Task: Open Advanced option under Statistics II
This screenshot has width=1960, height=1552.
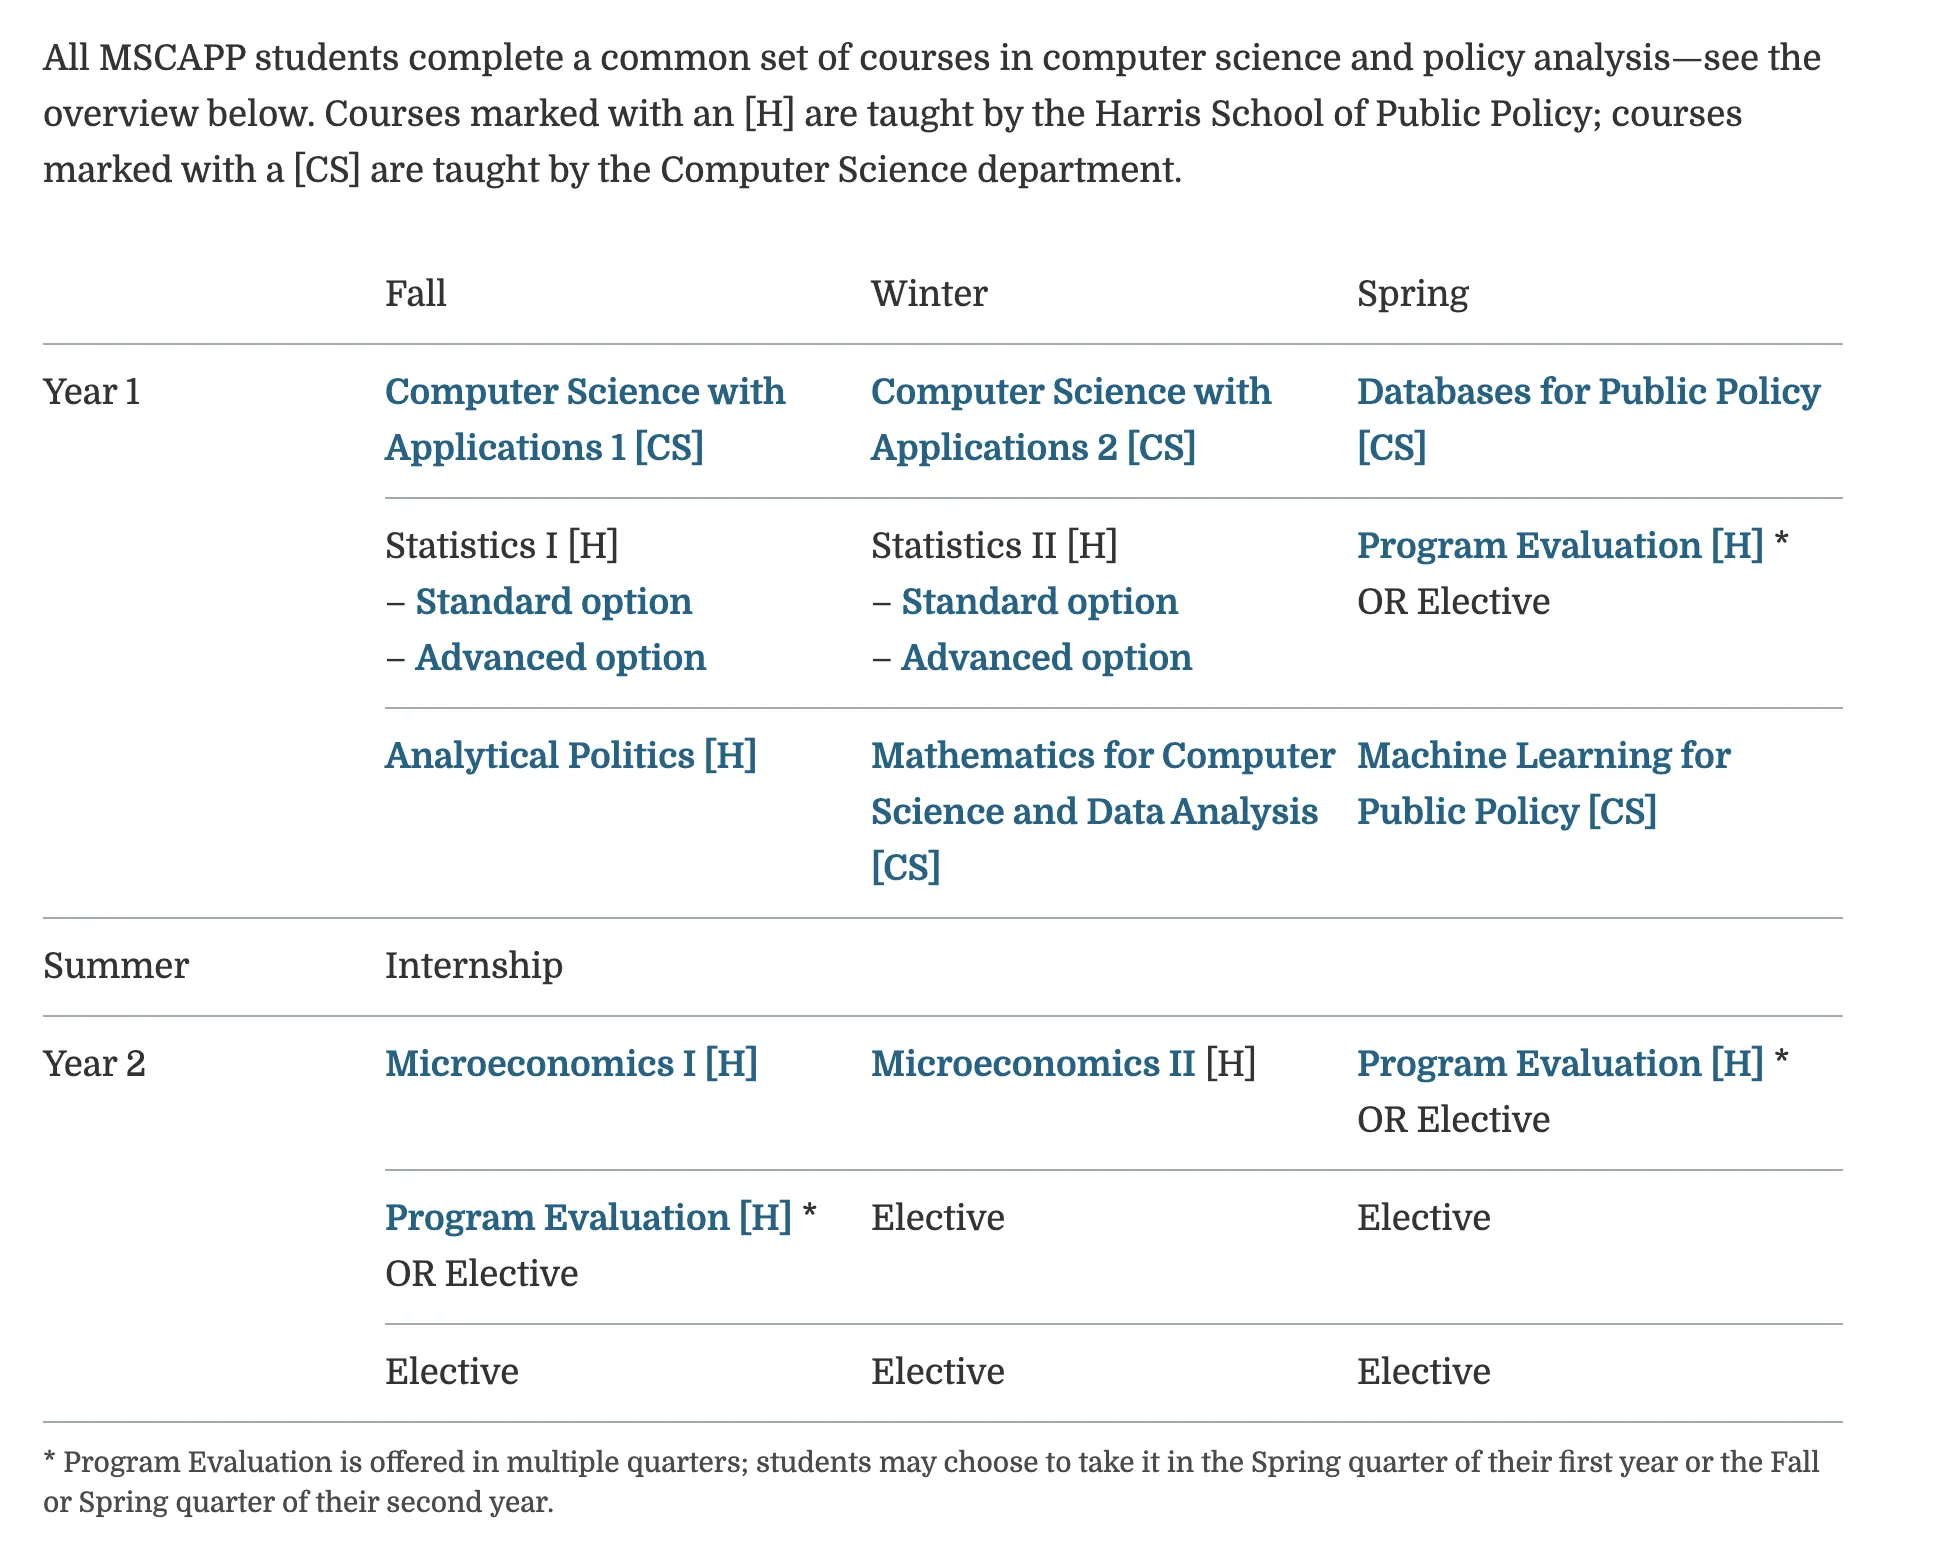Action: click(1046, 658)
